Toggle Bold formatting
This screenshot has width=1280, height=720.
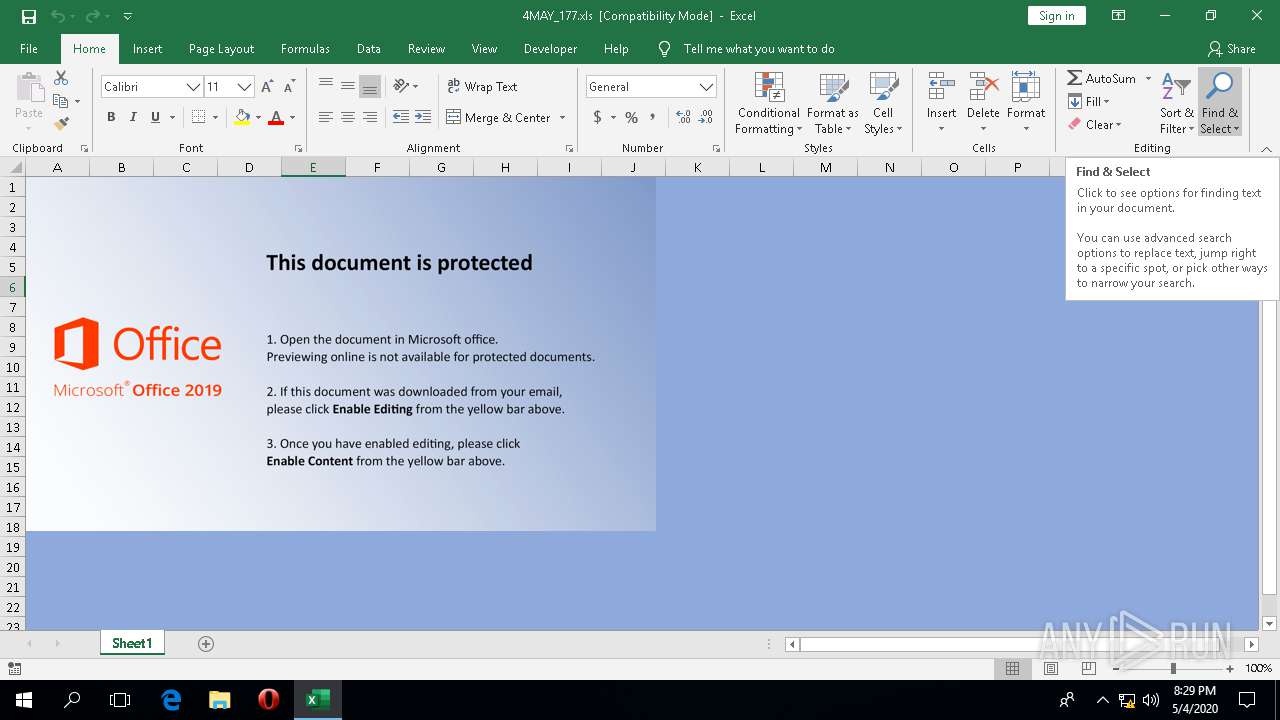[111, 117]
